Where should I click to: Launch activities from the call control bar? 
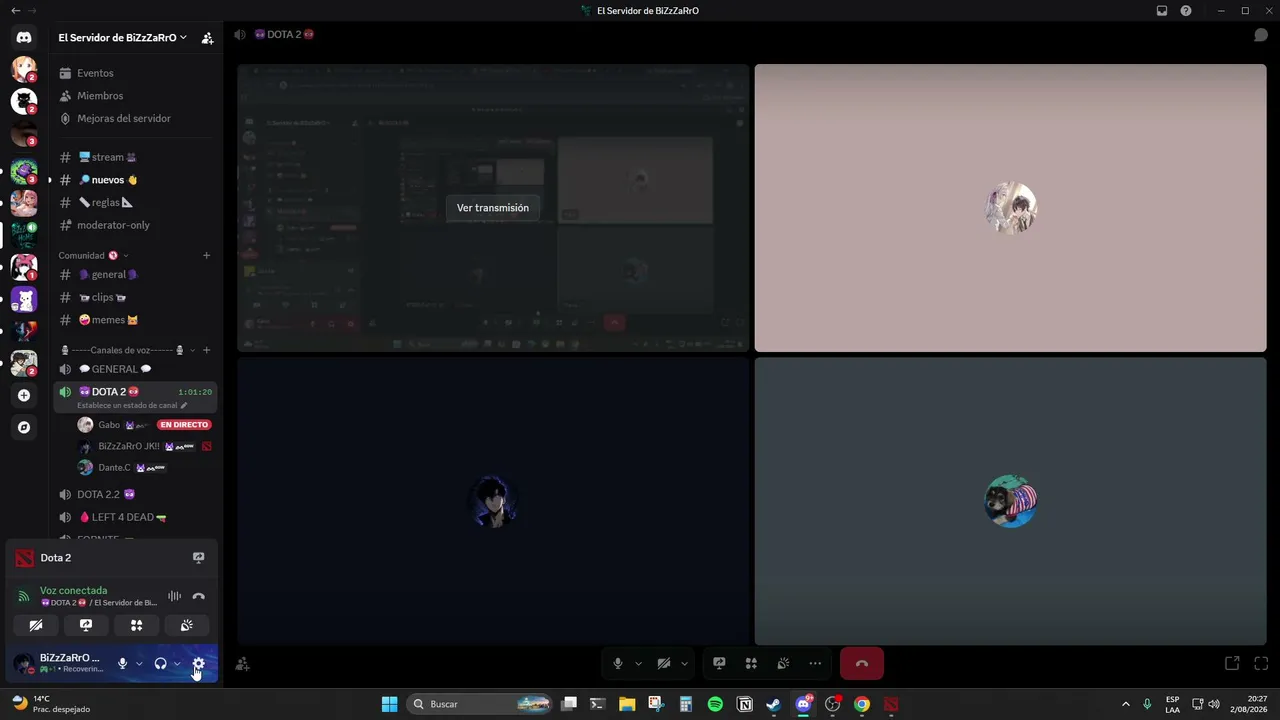click(751, 663)
